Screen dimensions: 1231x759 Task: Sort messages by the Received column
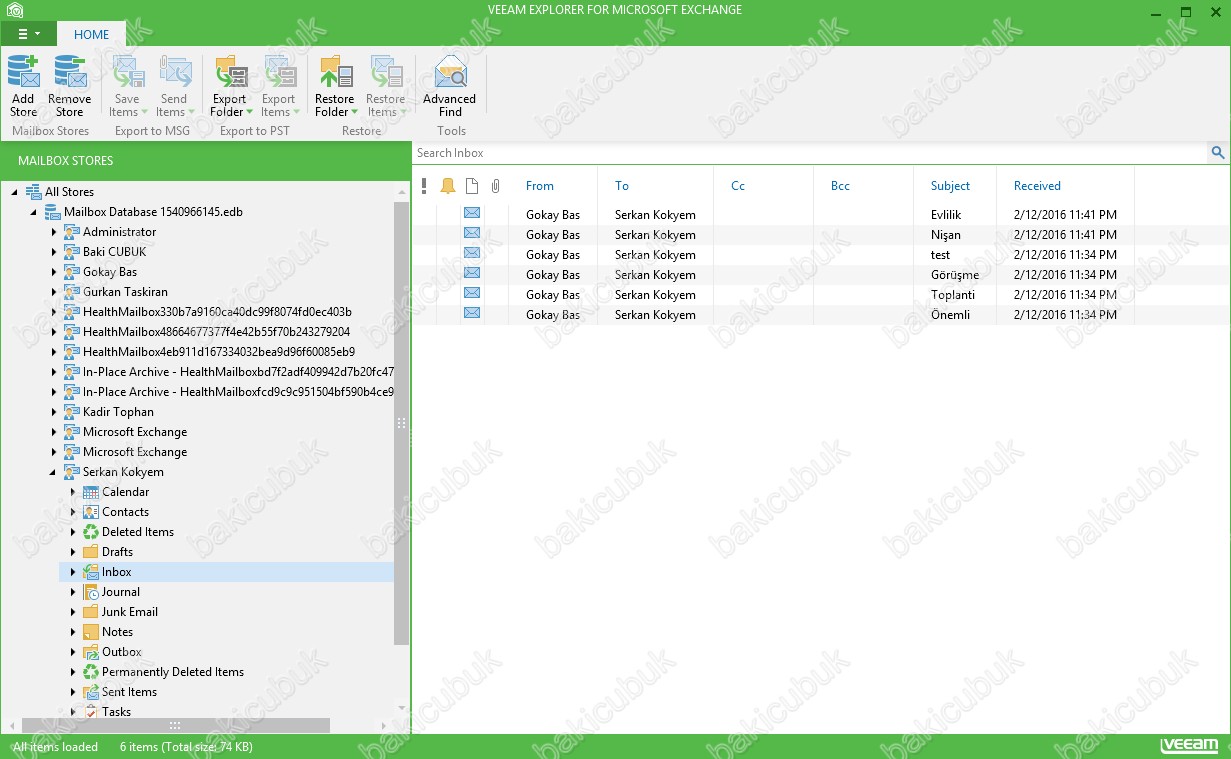point(1037,186)
